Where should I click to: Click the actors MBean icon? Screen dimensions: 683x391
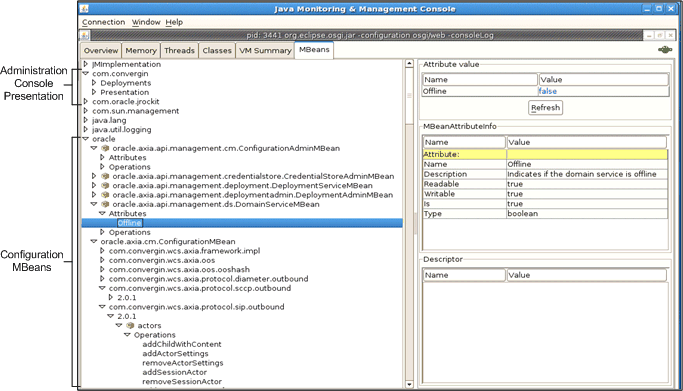point(130,325)
